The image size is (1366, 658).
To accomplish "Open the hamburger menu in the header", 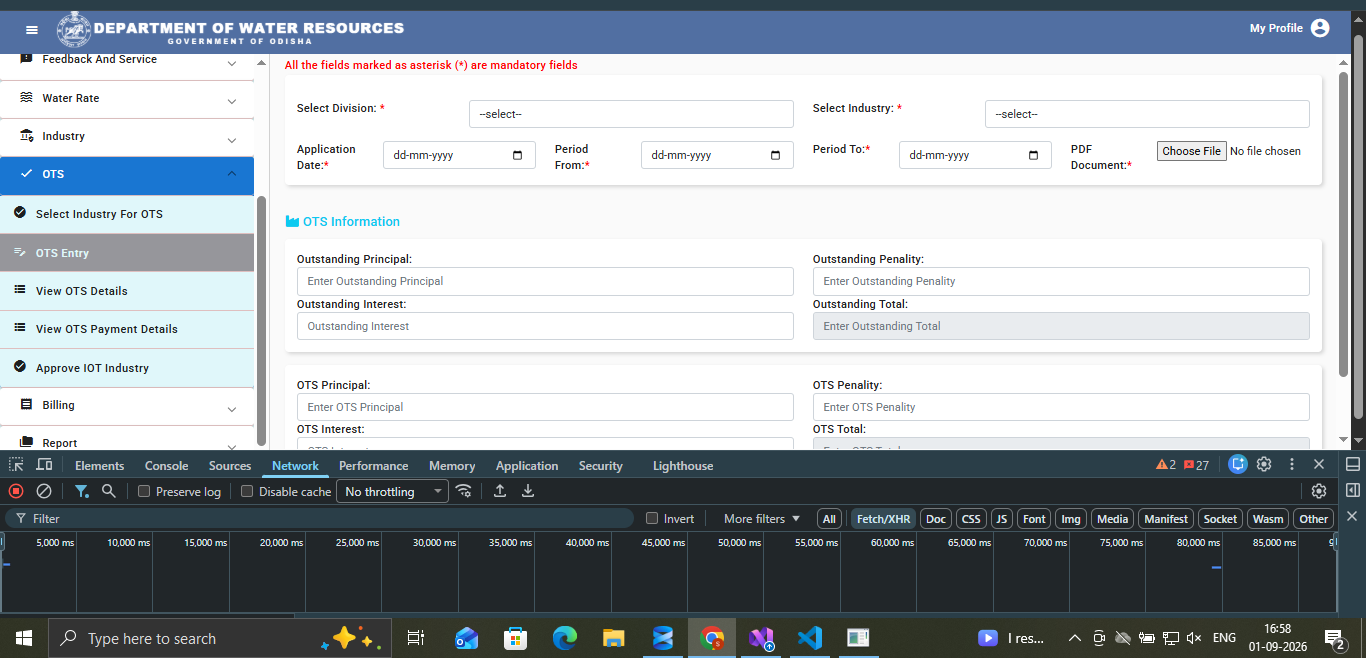I will tap(32, 30).
